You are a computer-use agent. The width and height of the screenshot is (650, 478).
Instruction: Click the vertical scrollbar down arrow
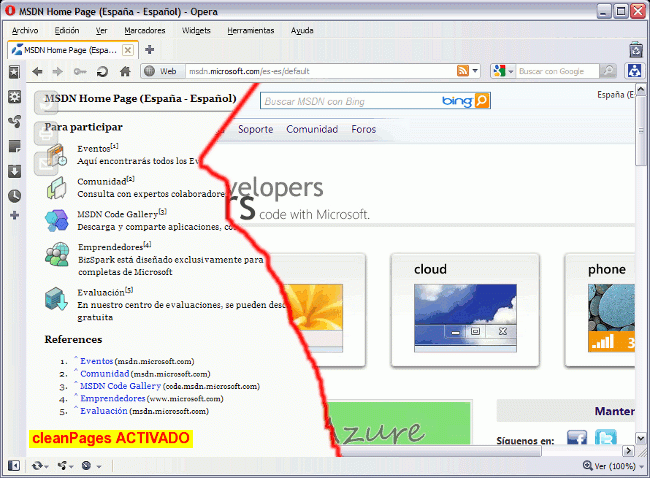(640, 438)
